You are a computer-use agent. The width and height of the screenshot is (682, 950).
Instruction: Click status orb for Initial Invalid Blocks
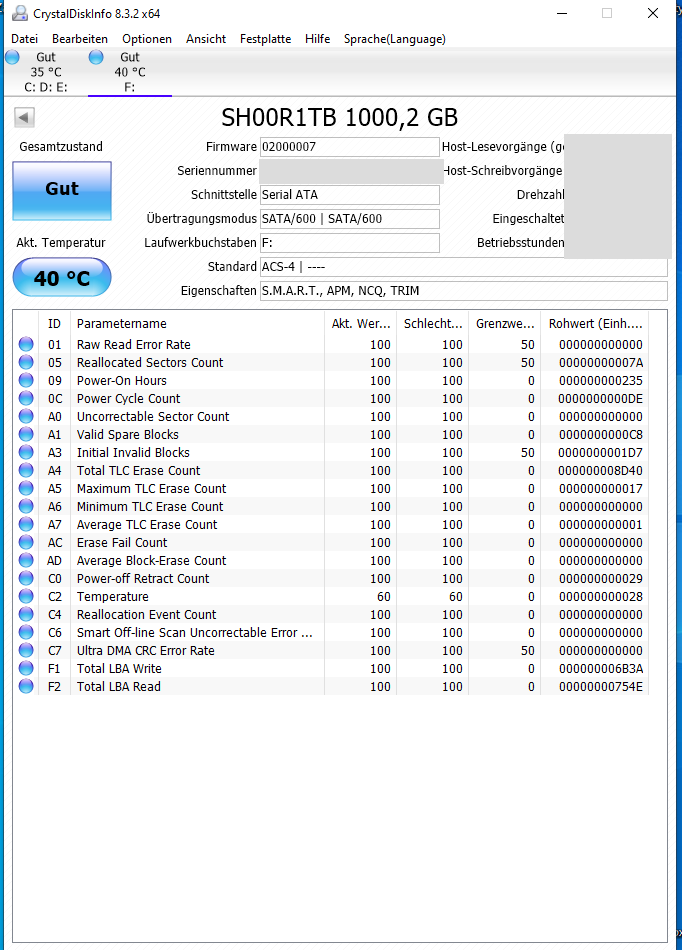[x=26, y=452]
